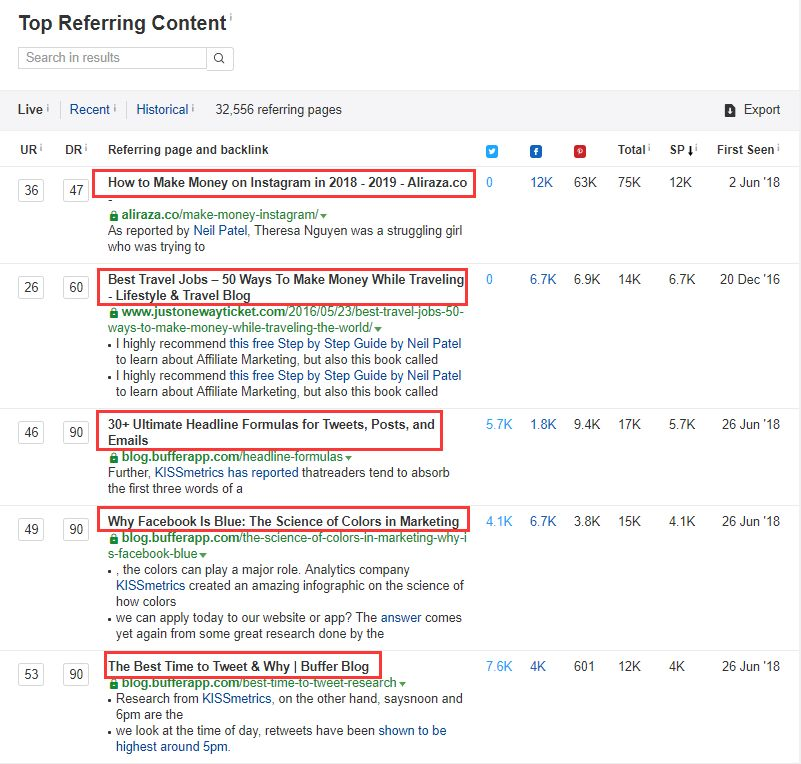801x764 pixels.
Task: Expand the aliraza.co URL dropdown arrow
Action: 323,216
